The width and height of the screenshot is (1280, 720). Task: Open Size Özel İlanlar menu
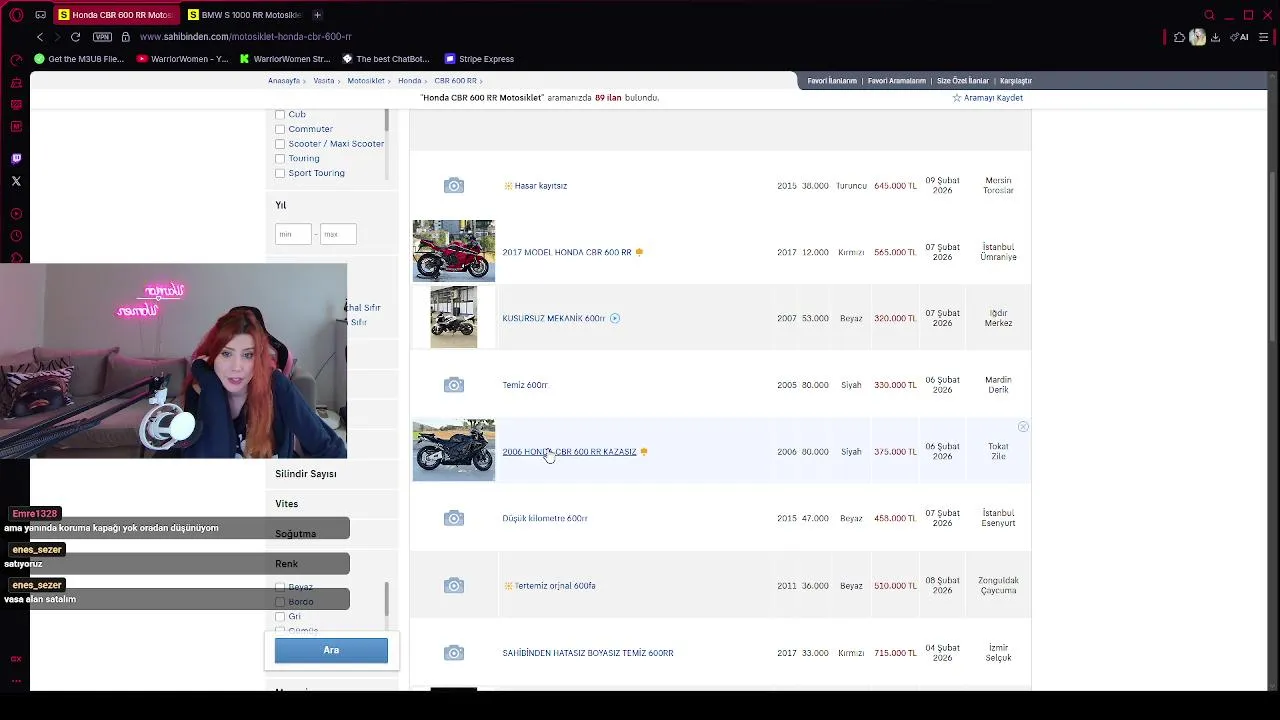(x=963, y=81)
